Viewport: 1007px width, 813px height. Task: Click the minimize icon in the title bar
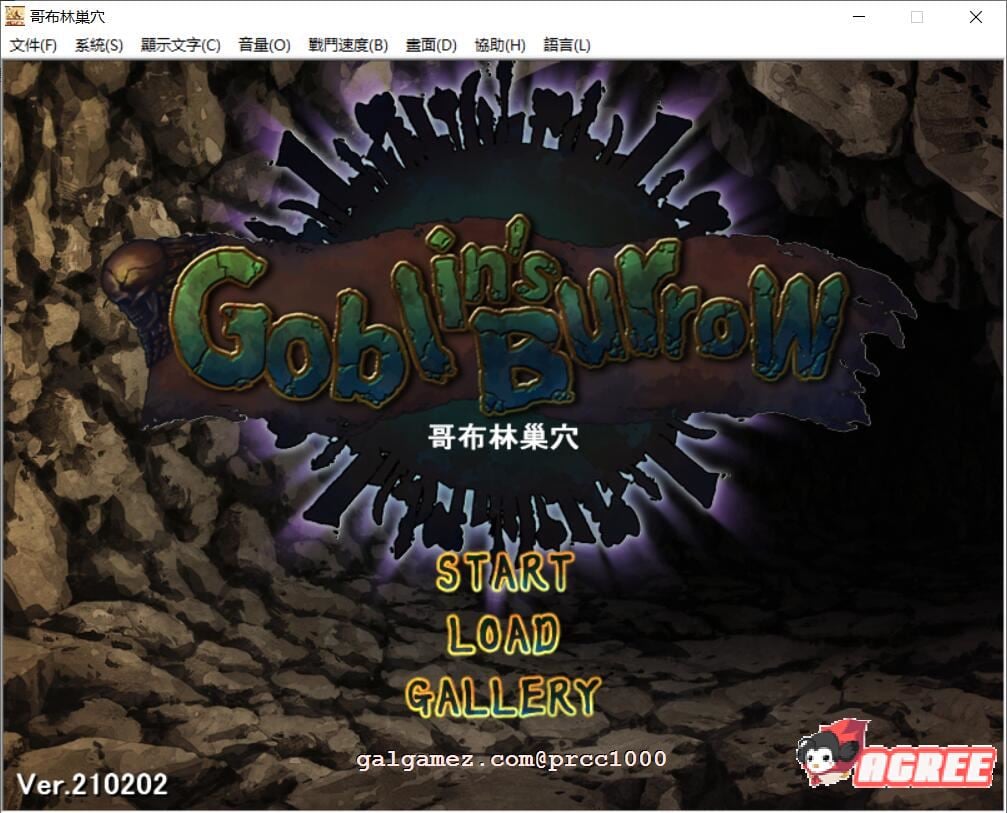(858, 17)
